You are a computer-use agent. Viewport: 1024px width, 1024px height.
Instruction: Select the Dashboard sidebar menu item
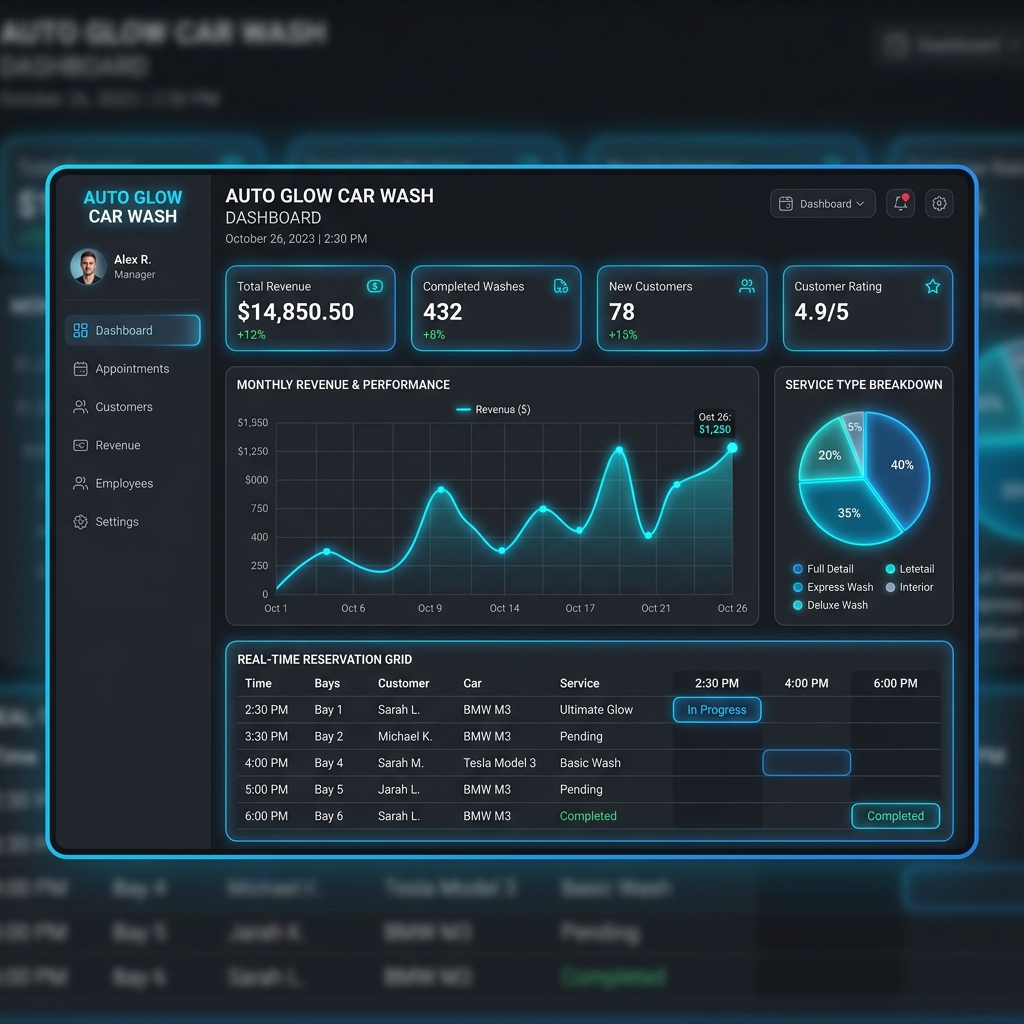click(133, 331)
